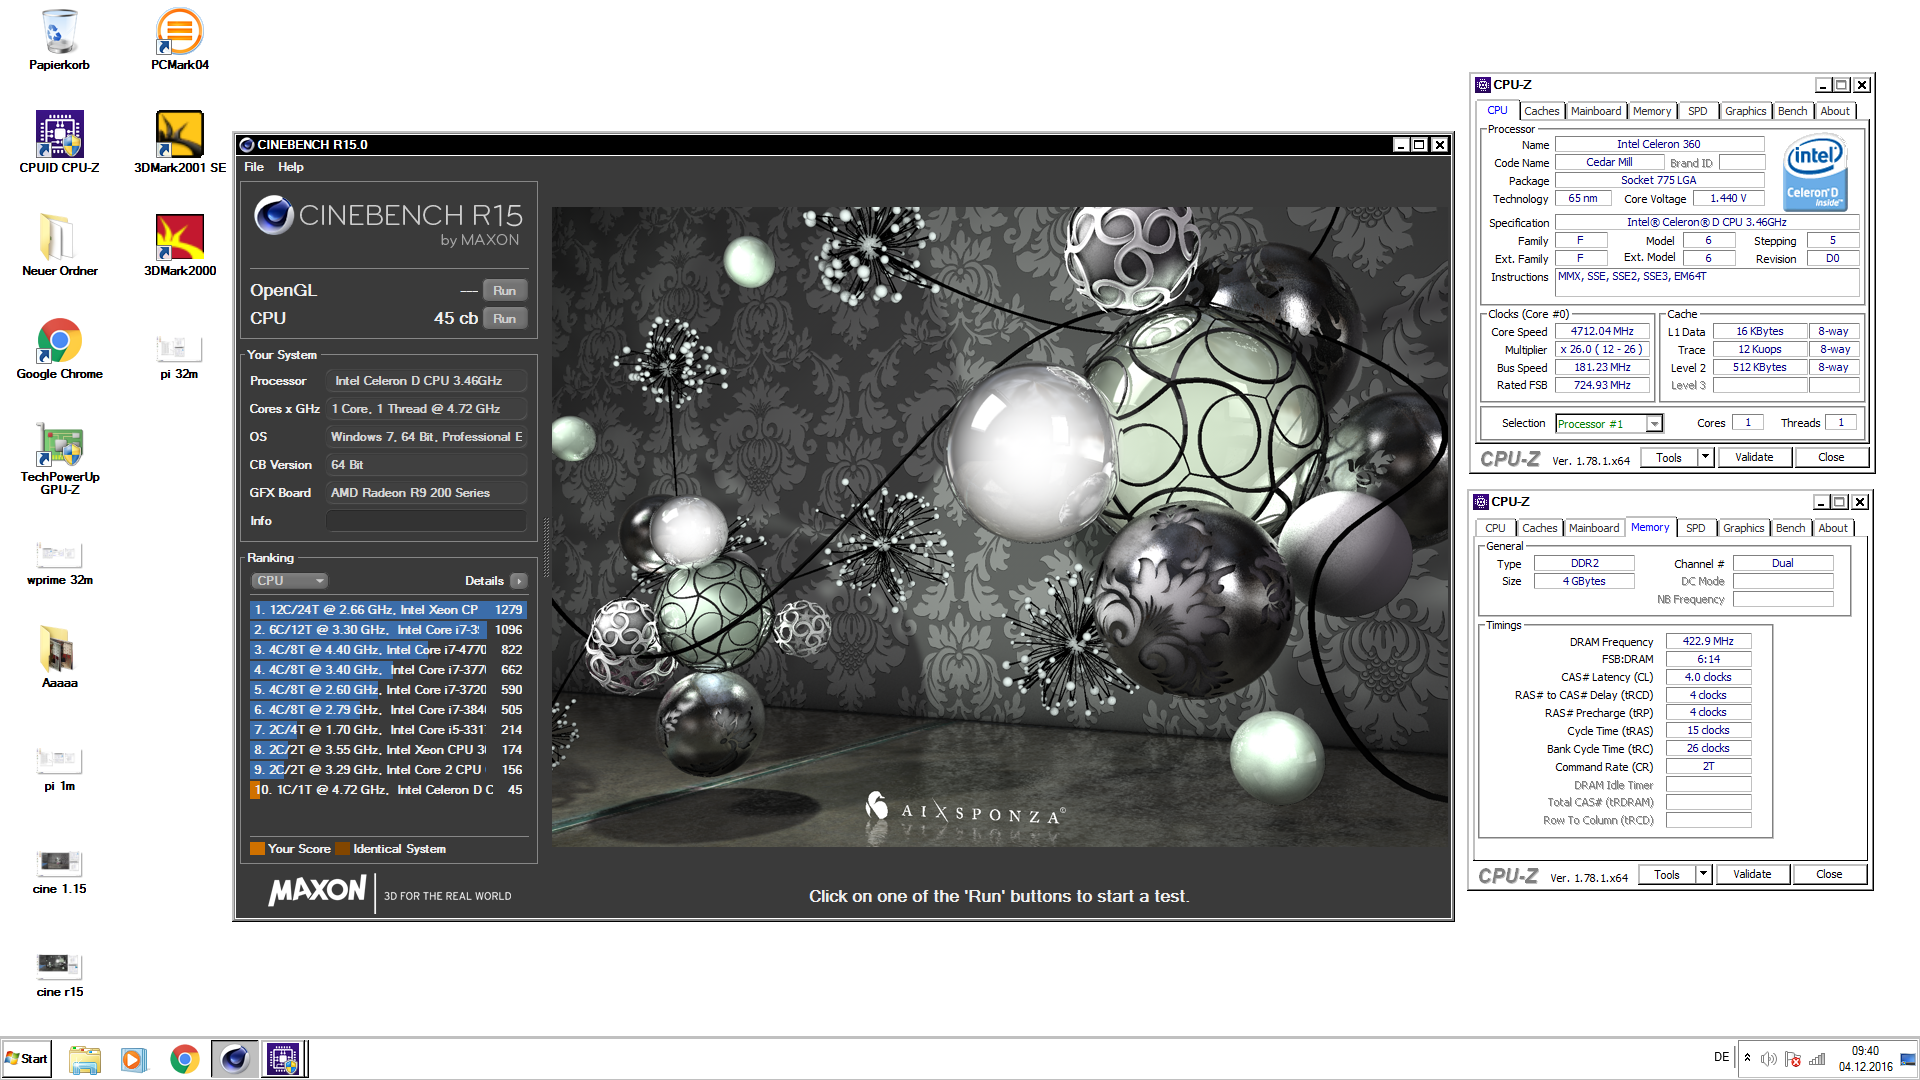Select the pi 1m desktop file

tap(59, 769)
